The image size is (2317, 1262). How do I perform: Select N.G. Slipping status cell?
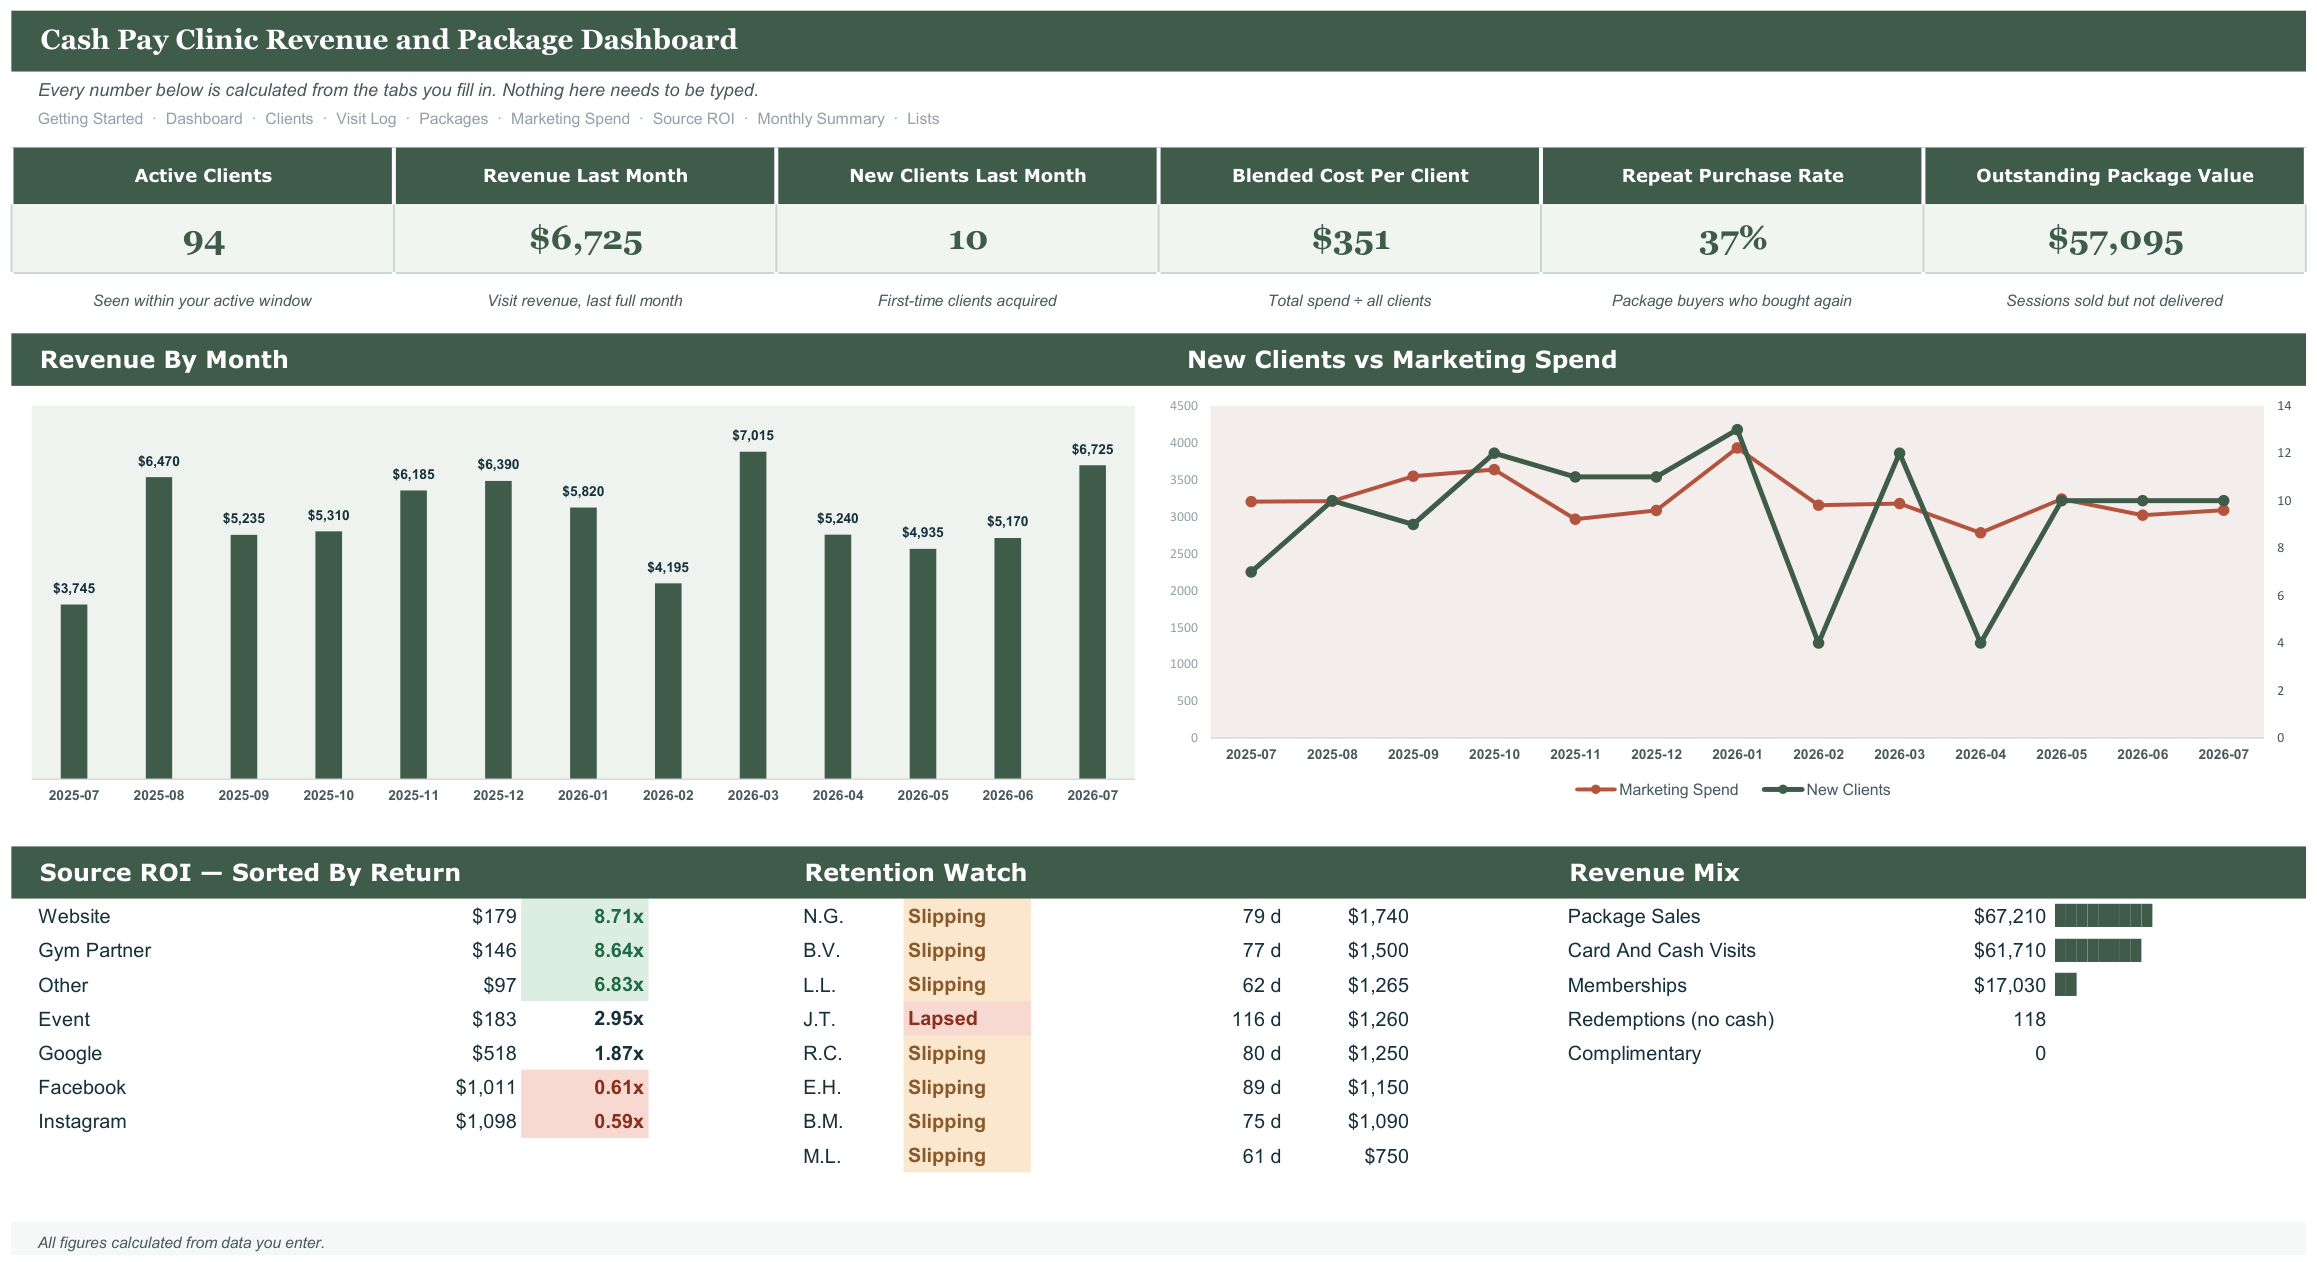967,916
